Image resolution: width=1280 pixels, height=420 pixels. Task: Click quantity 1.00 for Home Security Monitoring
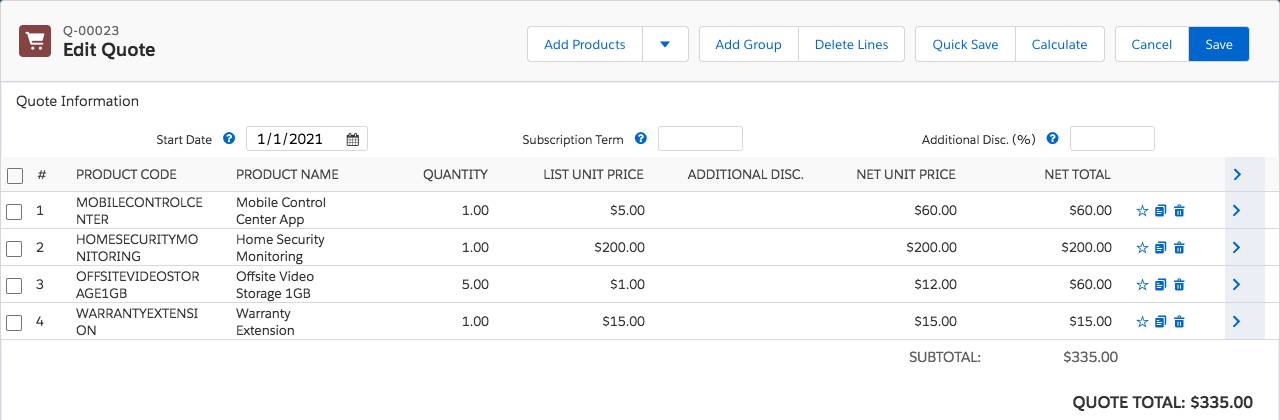(x=475, y=248)
